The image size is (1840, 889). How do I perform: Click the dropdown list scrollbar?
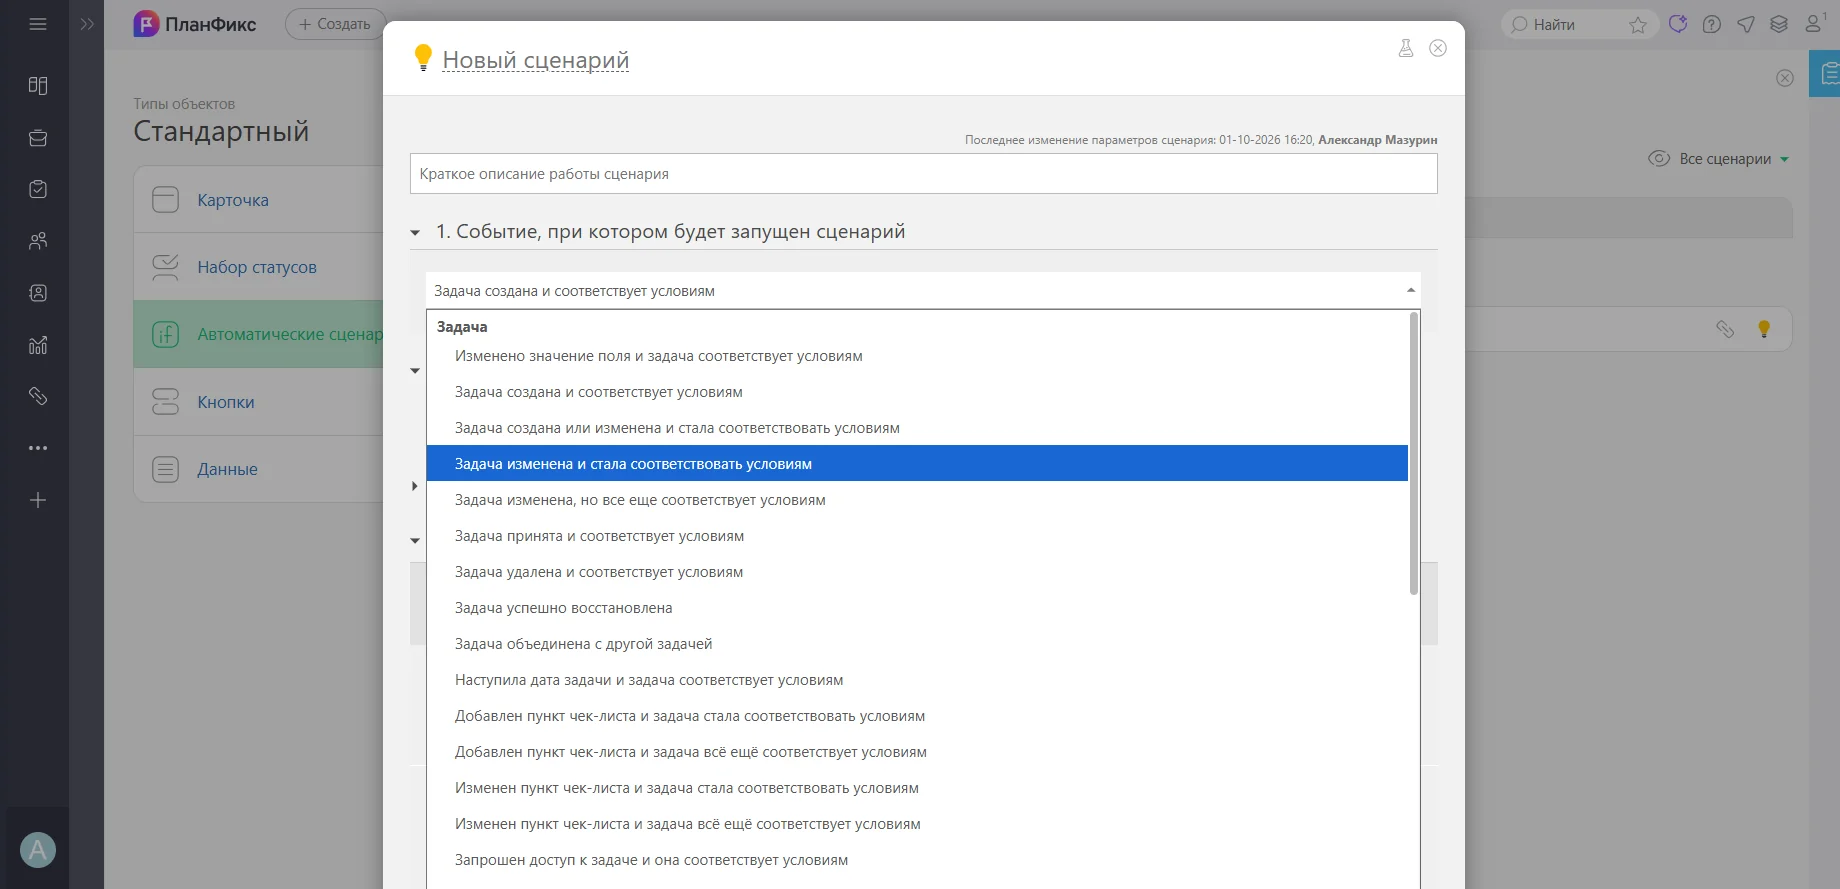click(x=1414, y=454)
